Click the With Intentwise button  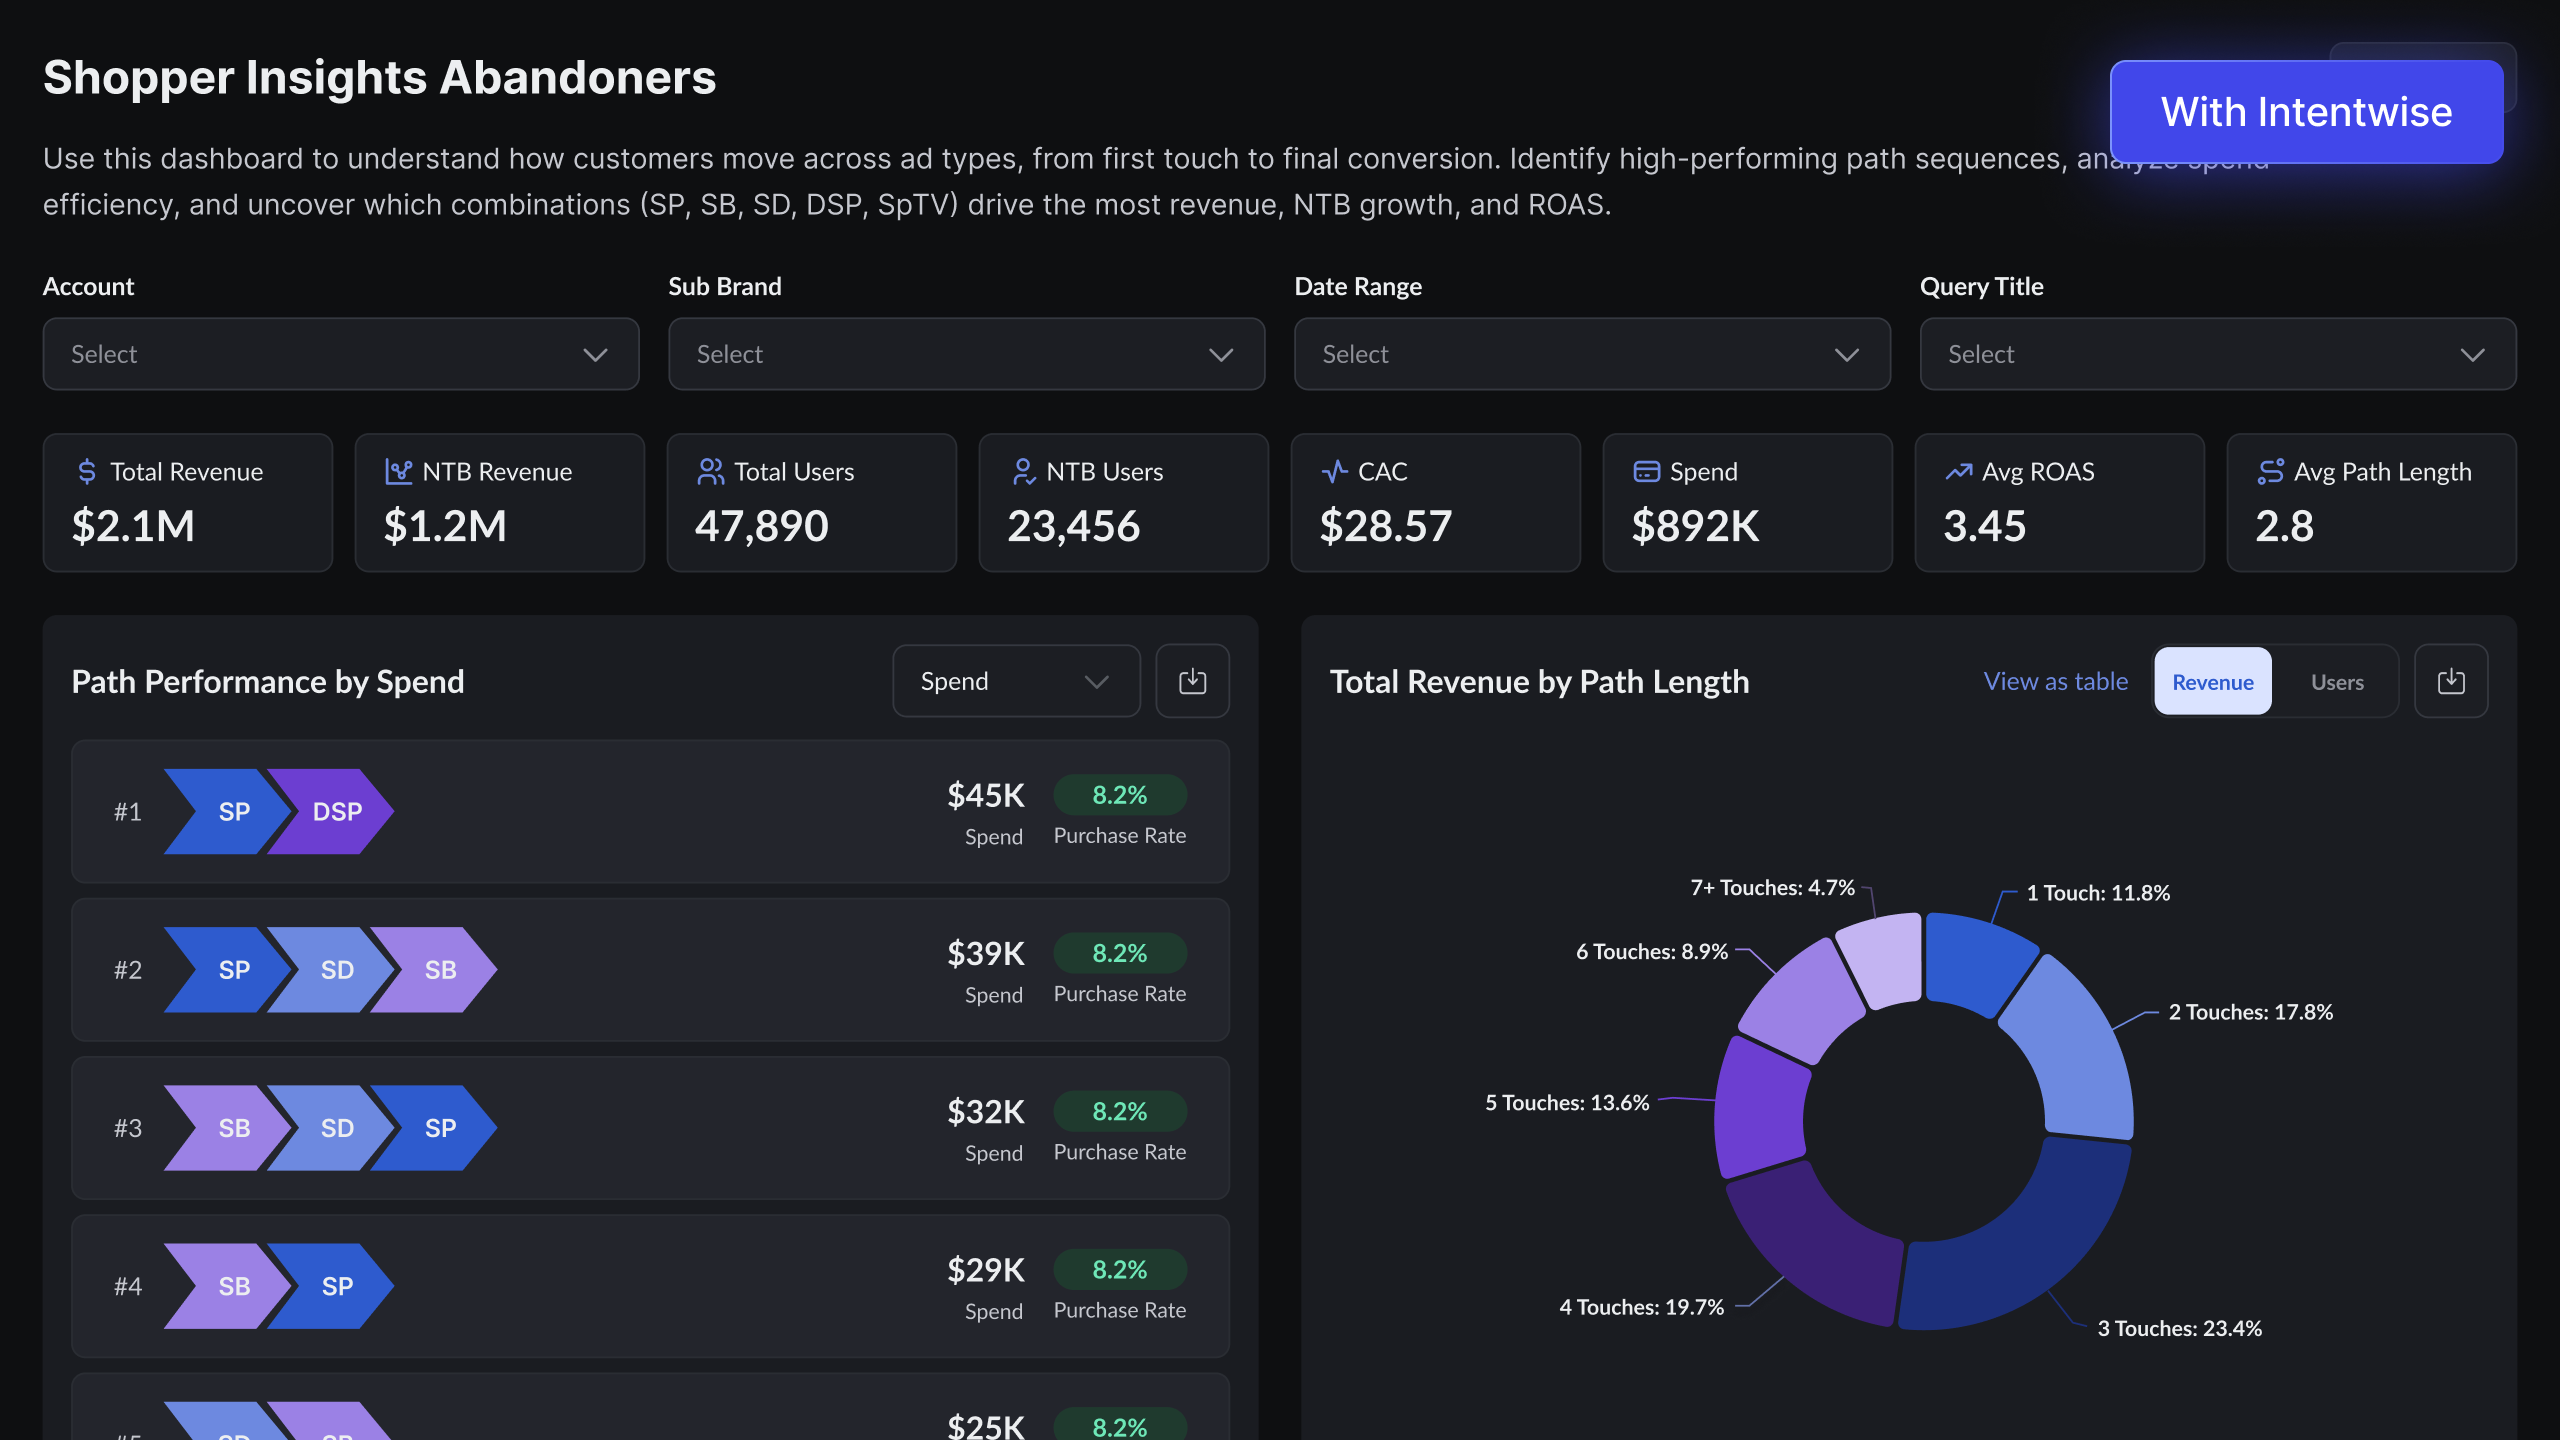(x=2306, y=112)
